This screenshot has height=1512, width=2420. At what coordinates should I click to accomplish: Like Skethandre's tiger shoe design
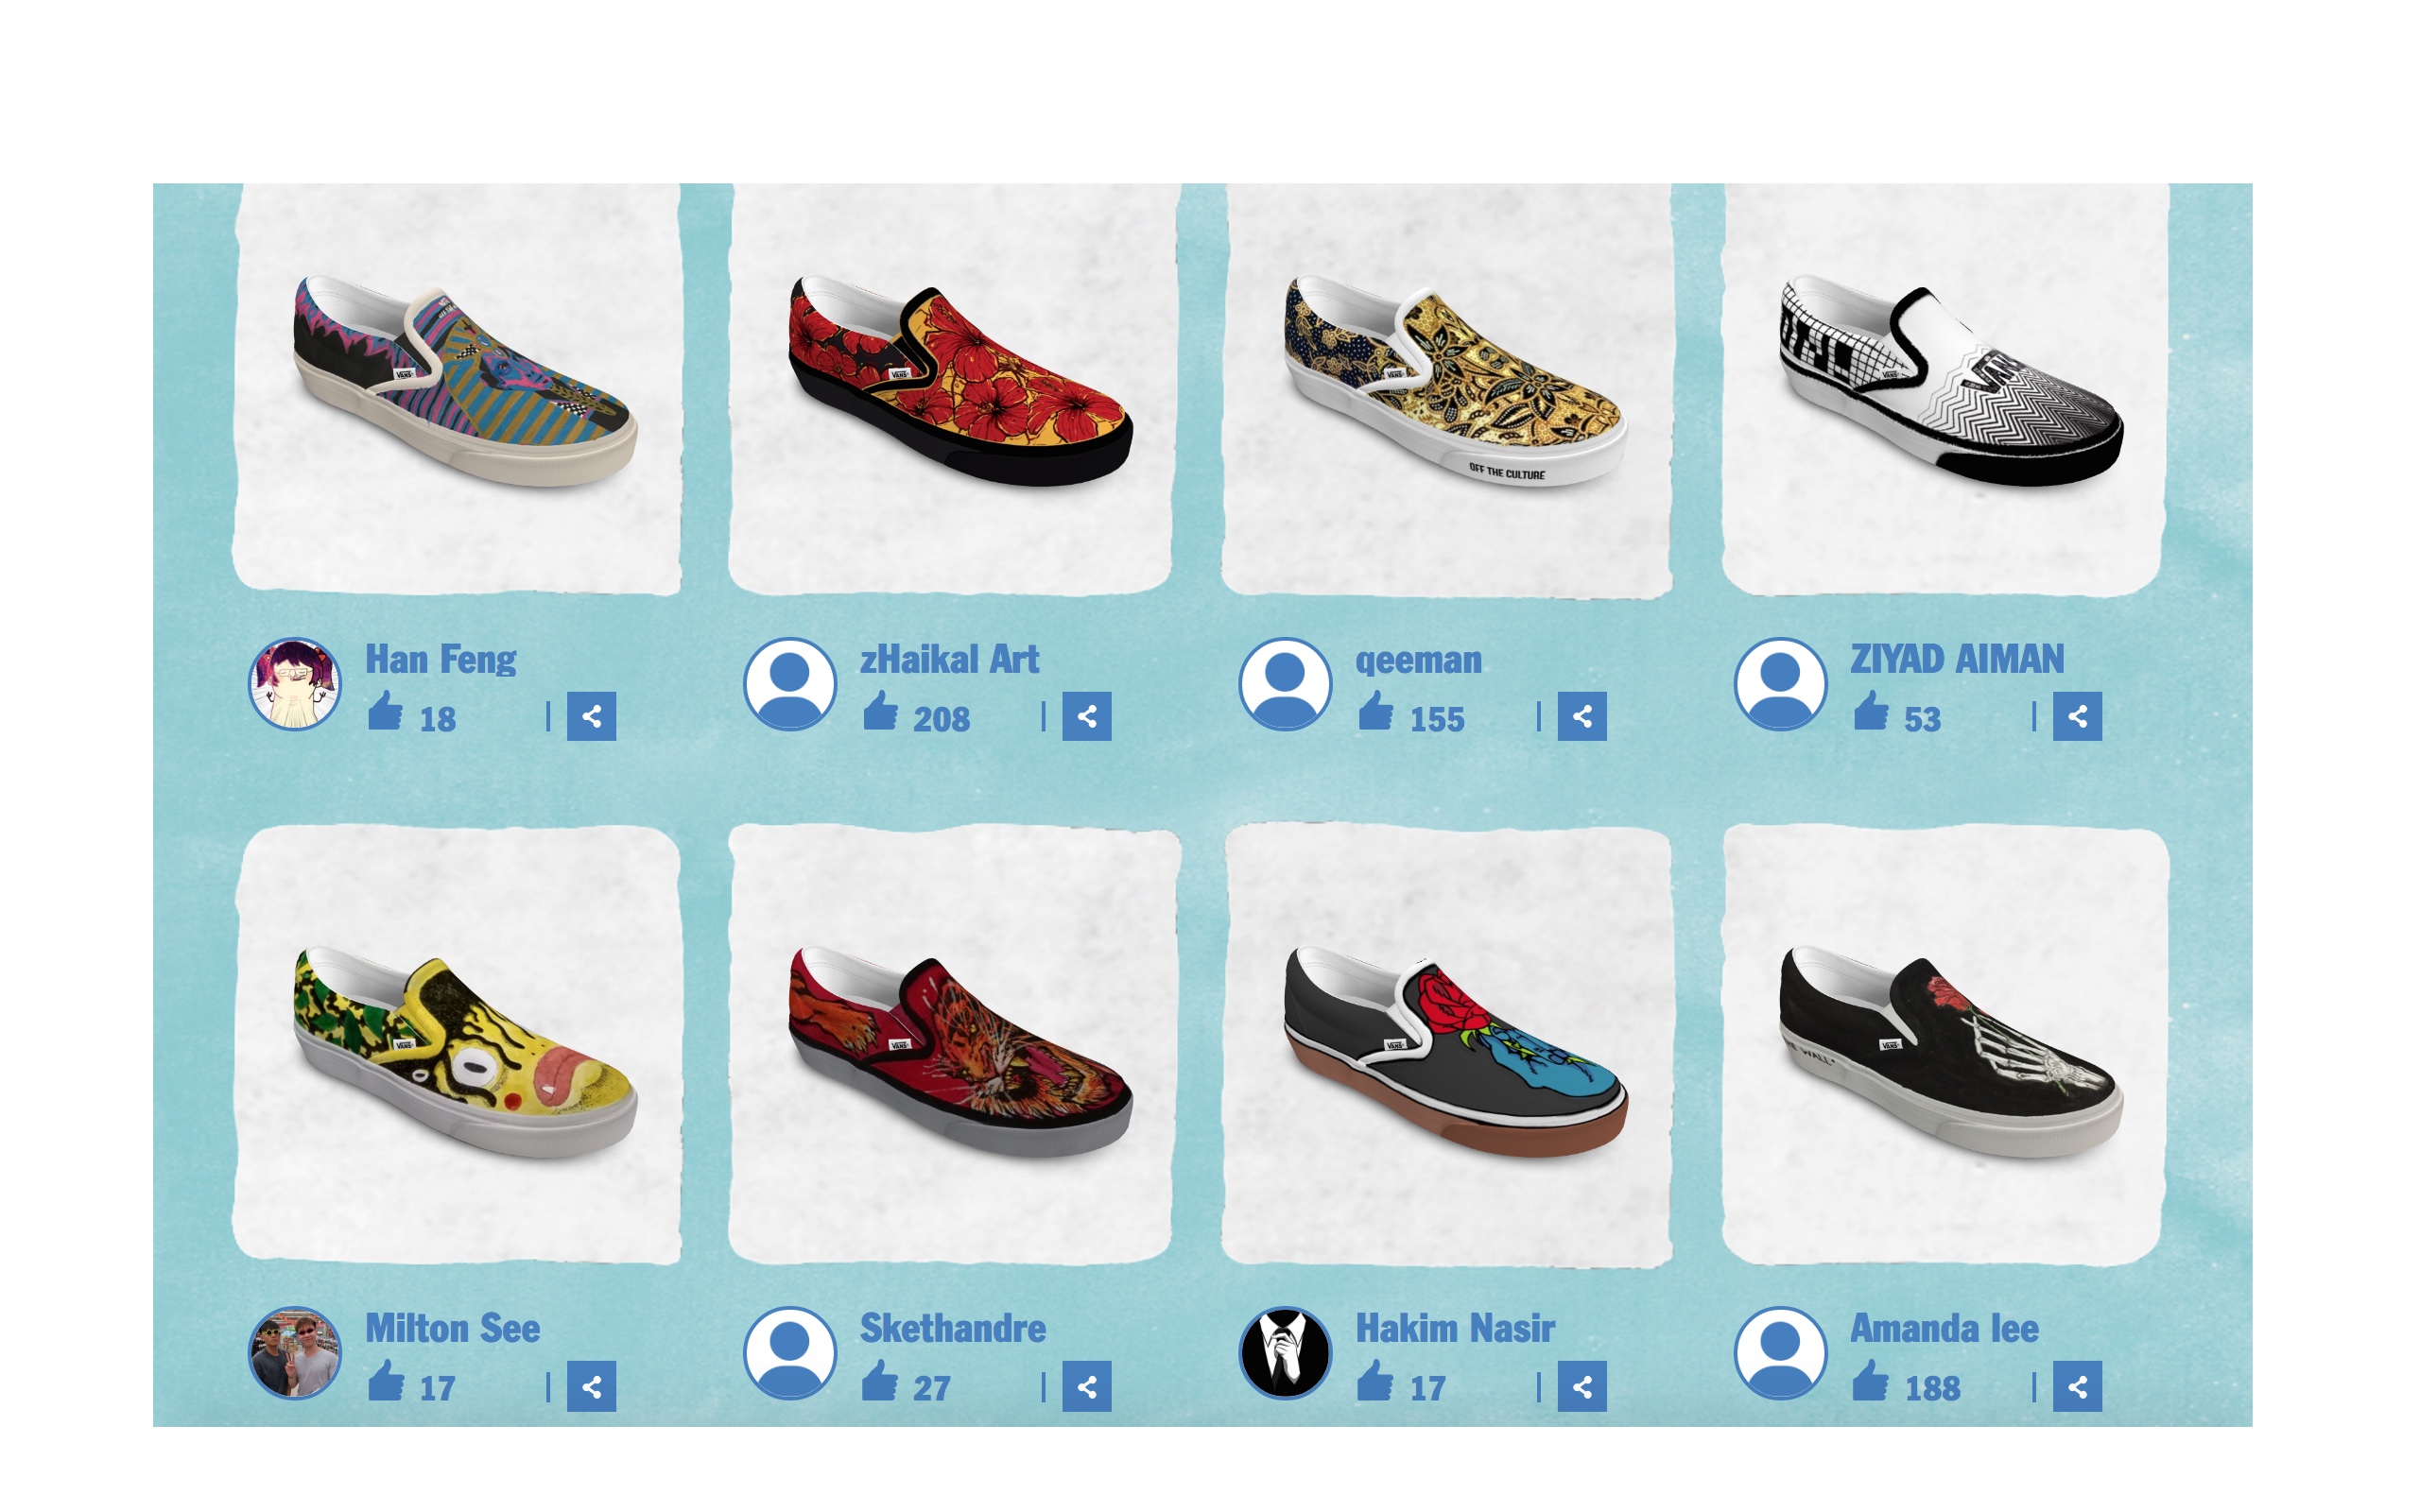880,1380
